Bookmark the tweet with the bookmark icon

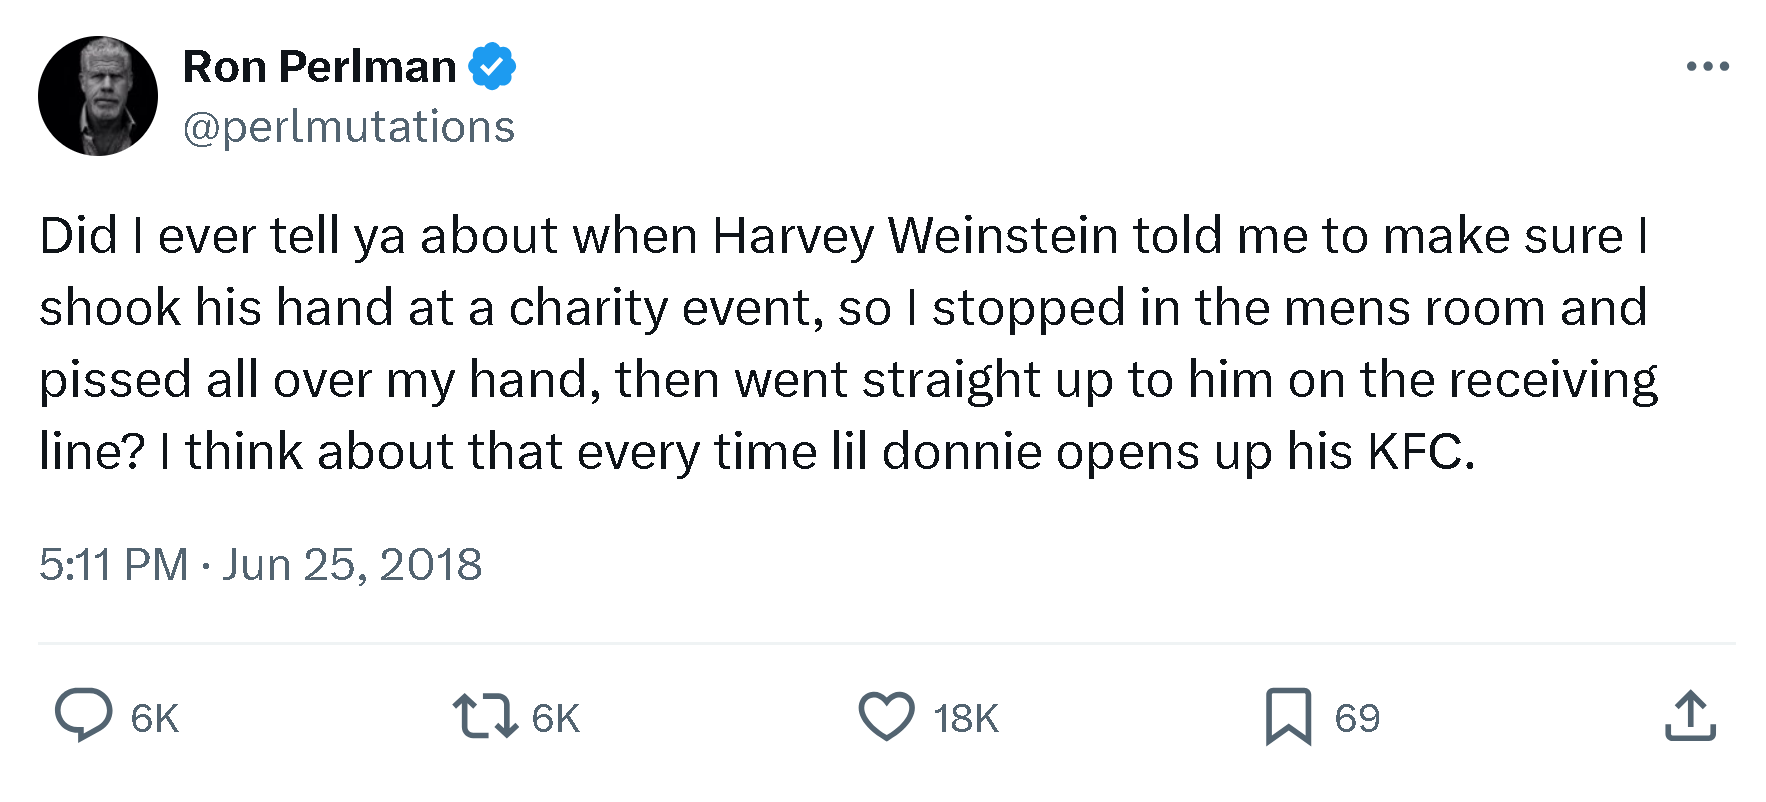1288,716
